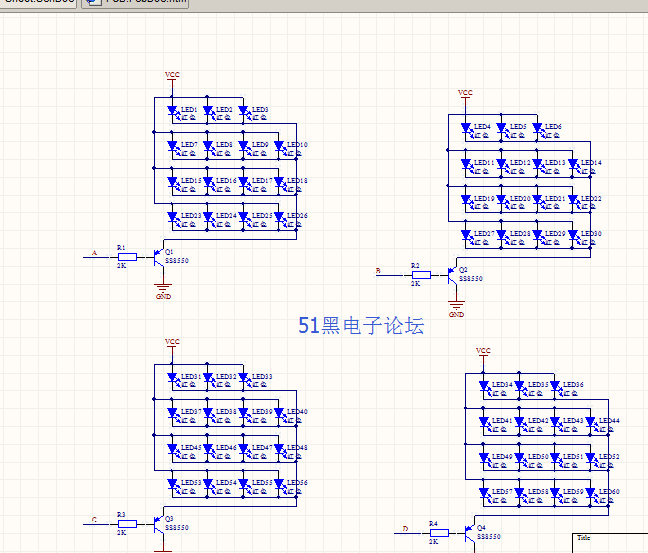Click the LED46 designator text

click(x=226, y=448)
